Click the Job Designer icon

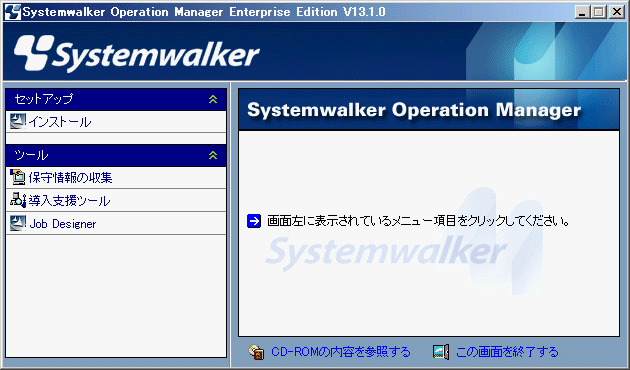pos(18,223)
